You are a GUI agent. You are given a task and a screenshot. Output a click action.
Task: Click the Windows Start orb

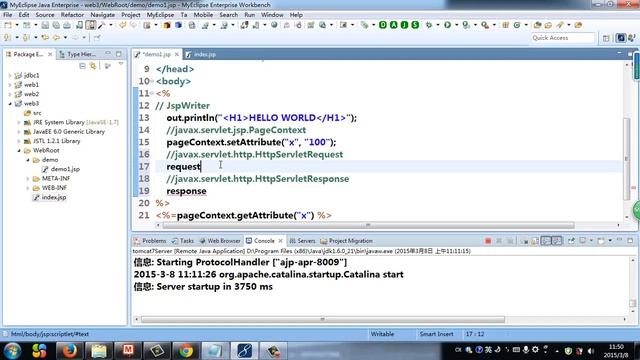12,351
